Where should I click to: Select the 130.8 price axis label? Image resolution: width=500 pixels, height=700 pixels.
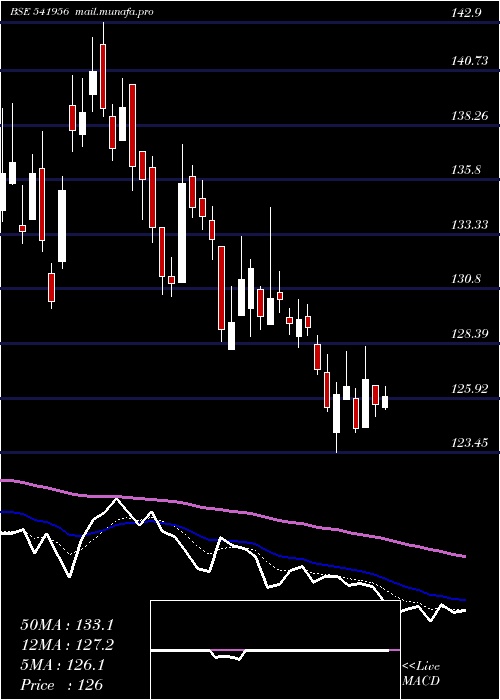coord(466,279)
